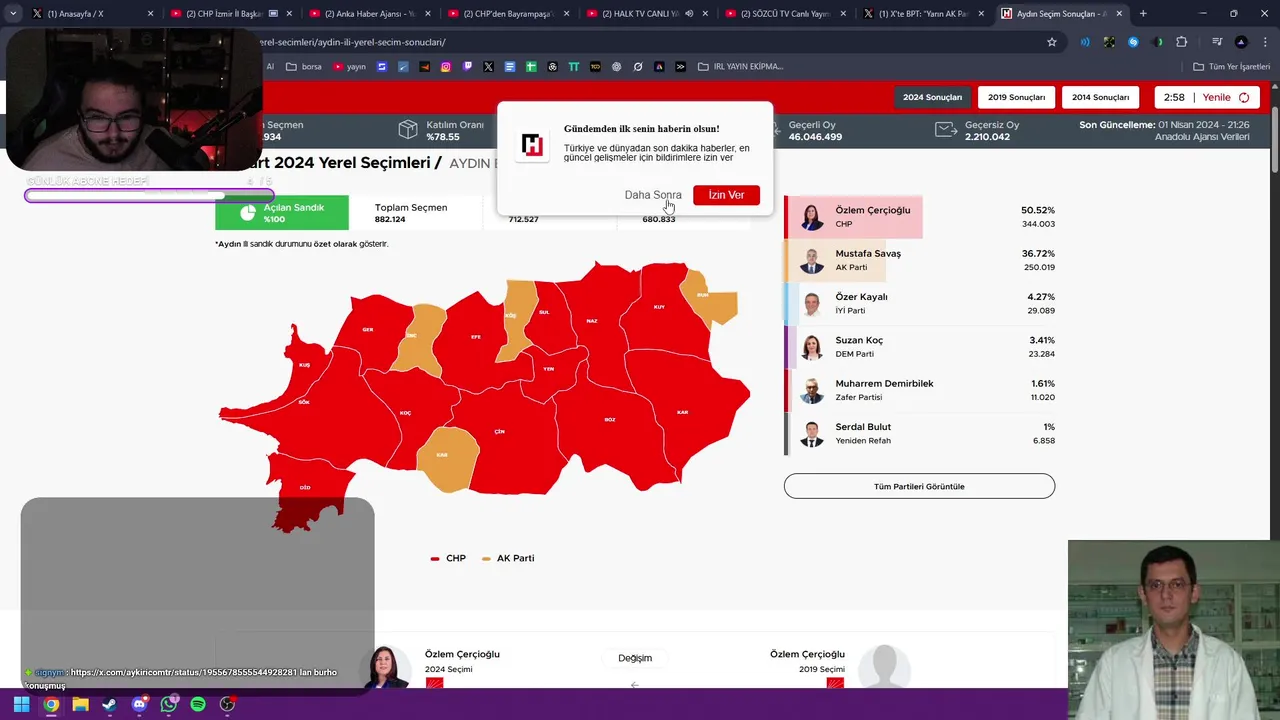Open the 'borsa' bookmark folder

tap(304, 67)
